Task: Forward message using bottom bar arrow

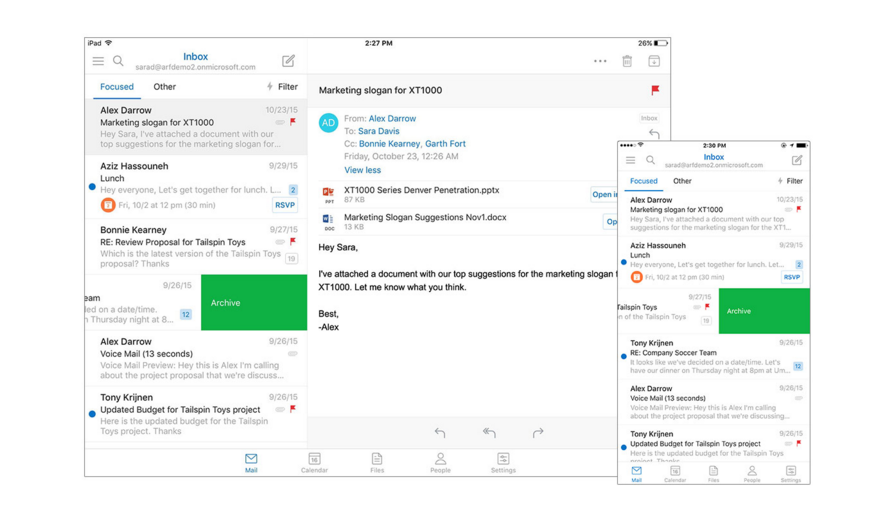Action: pyautogui.click(x=538, y=433)
